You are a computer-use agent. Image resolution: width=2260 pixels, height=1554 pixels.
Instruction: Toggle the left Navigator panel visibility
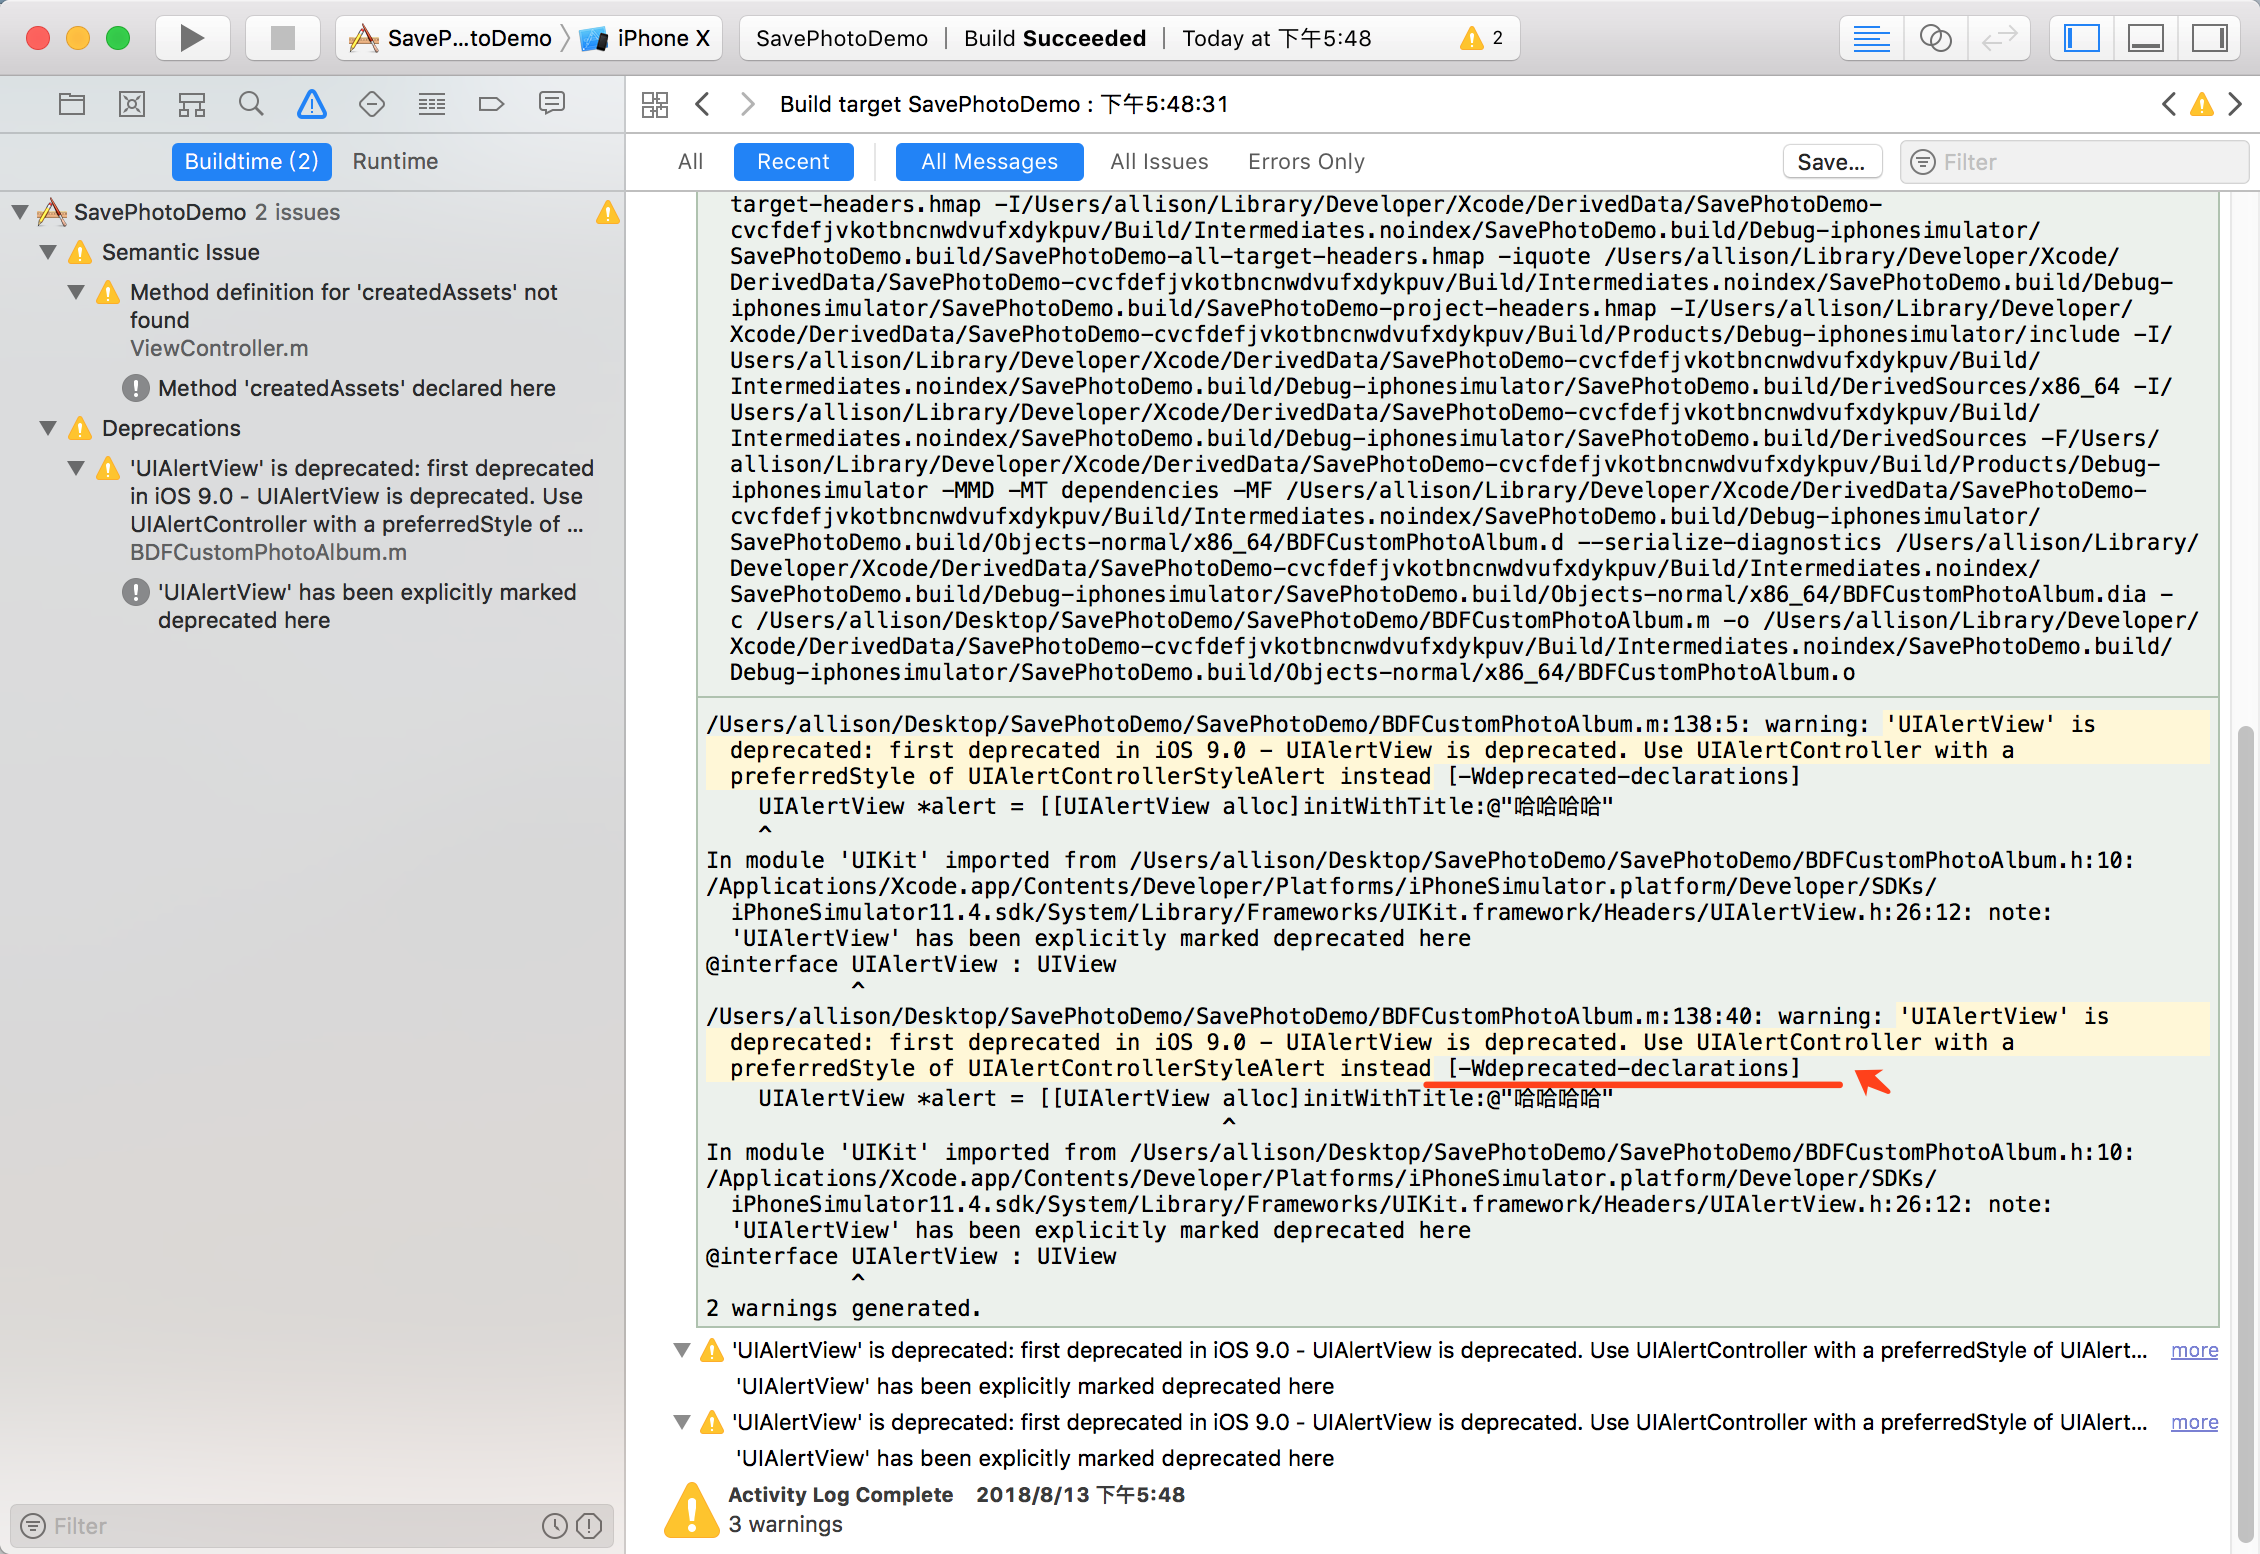coord(2082,38)
